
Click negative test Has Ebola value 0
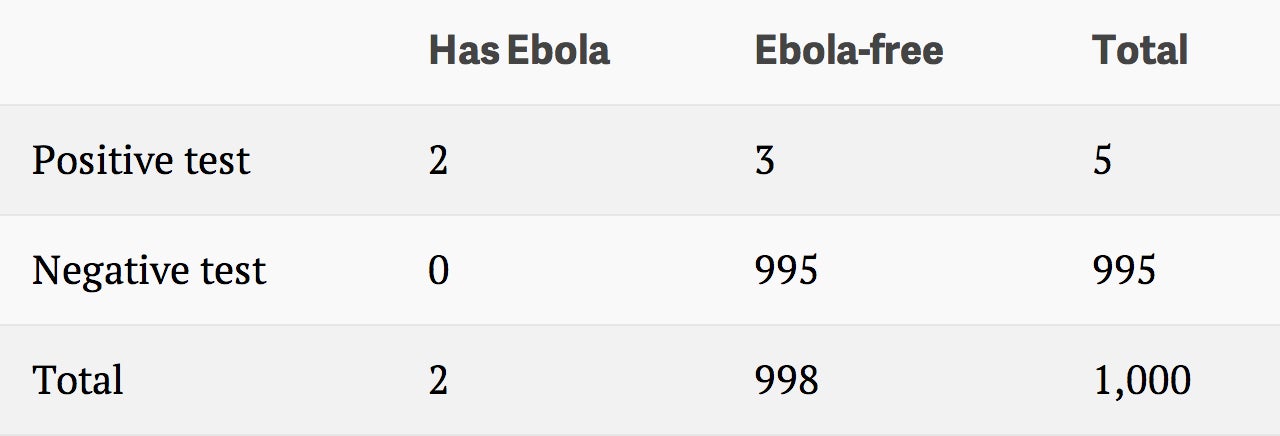[438, 271]
